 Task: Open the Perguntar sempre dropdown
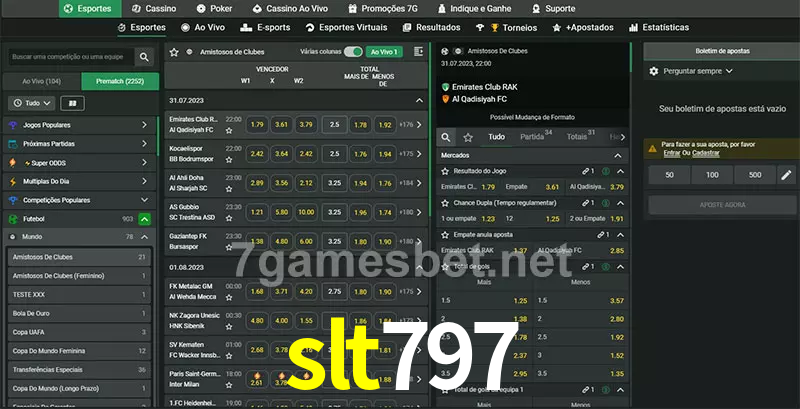[697, 71]
